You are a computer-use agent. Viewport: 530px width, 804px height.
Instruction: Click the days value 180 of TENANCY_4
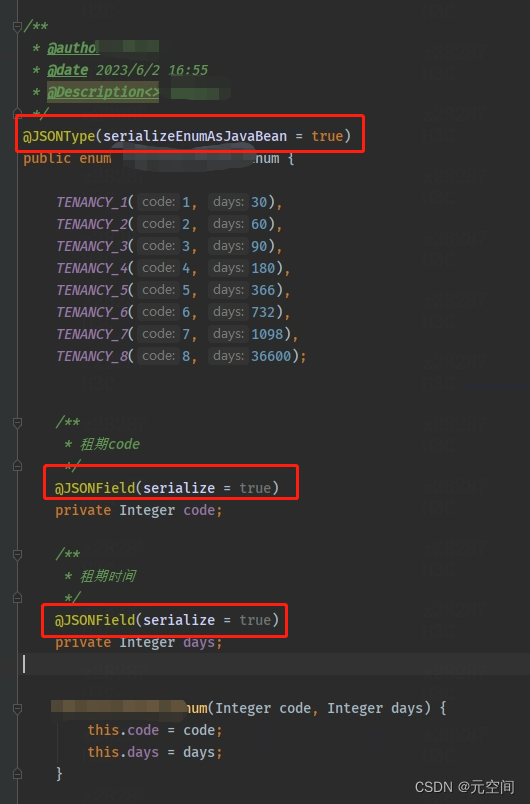pyautogui.click(x=263, y=269)
